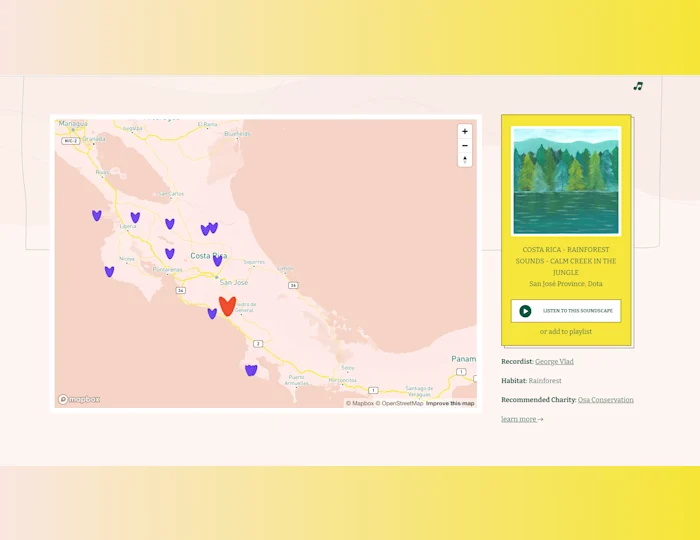Click the Santiago de Veraguas map label
700x540 pixels.
pos(419,391)
